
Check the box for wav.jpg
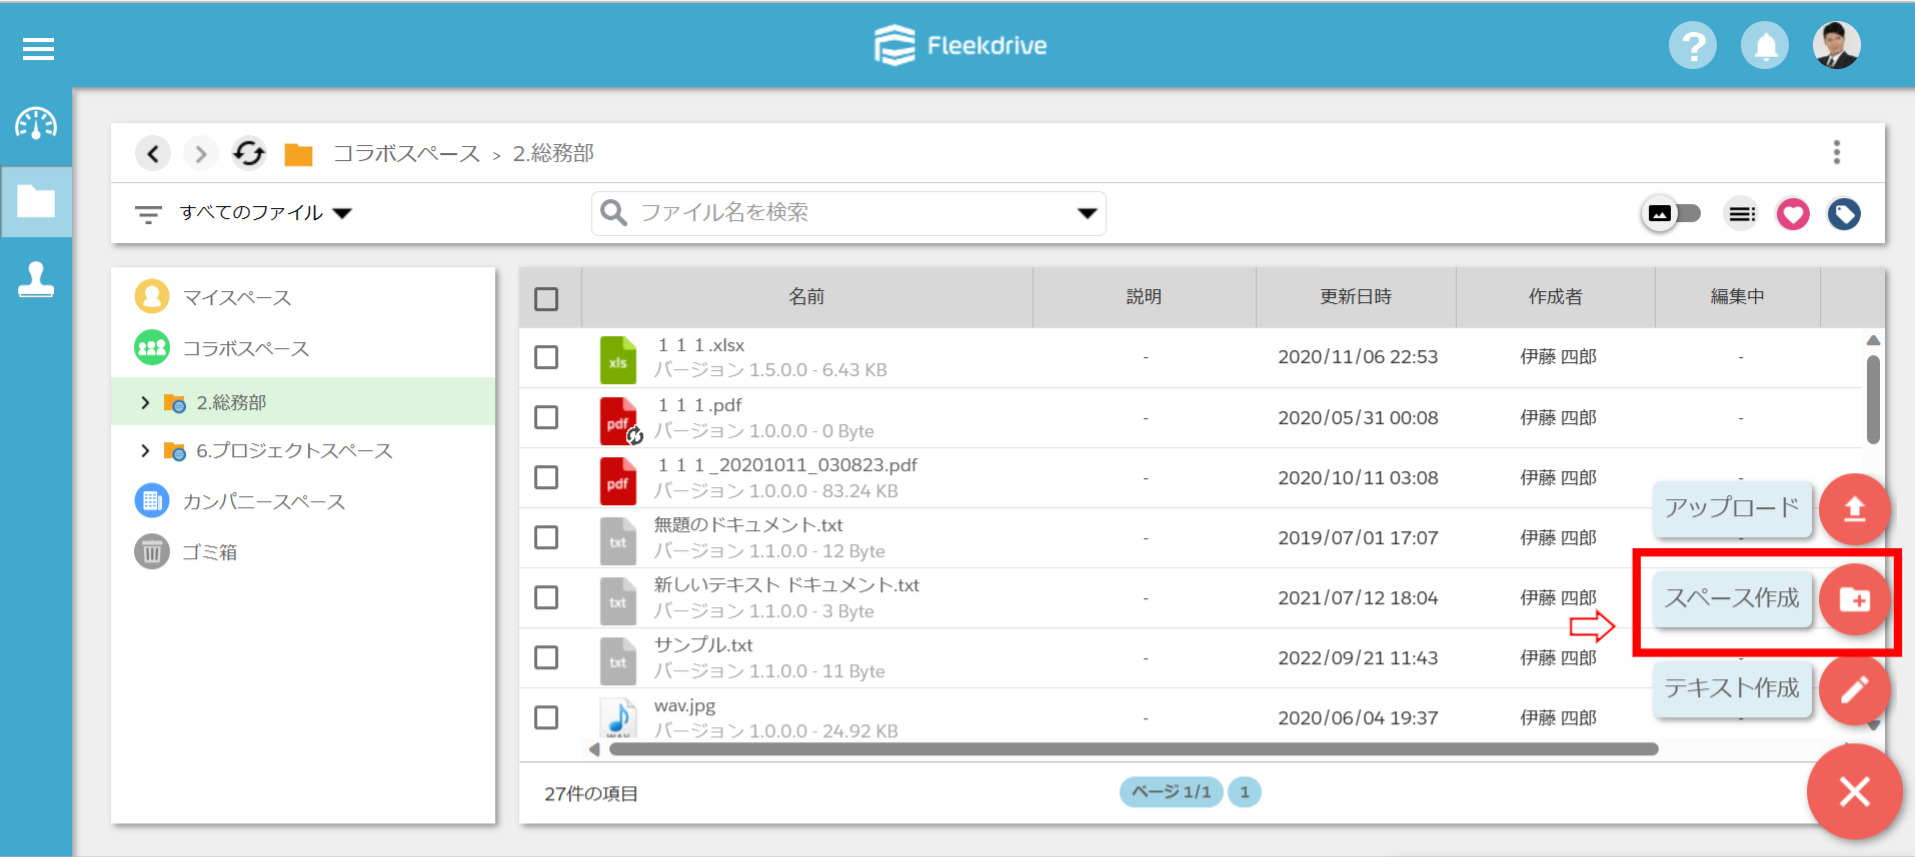pyautogui.click(x=546, y=717)
